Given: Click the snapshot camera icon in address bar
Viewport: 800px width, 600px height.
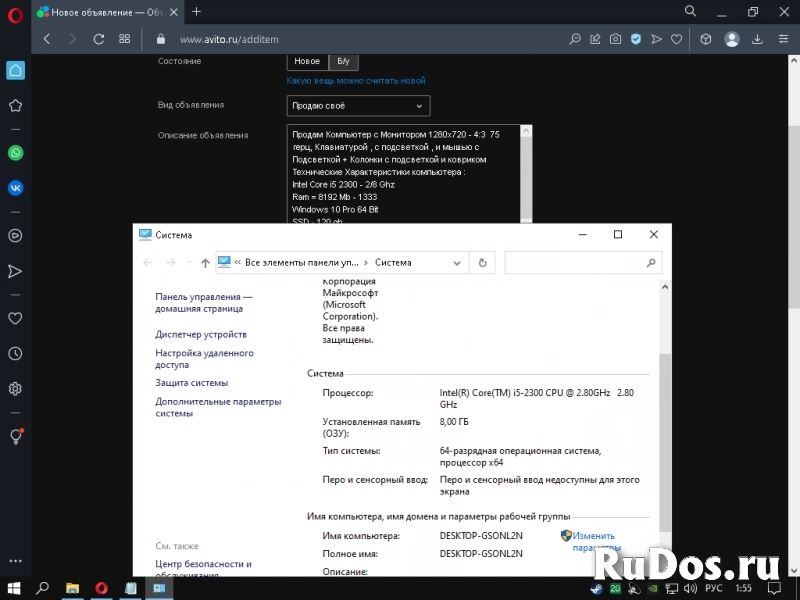Looking at the screenshot, I should click(615, 39).
